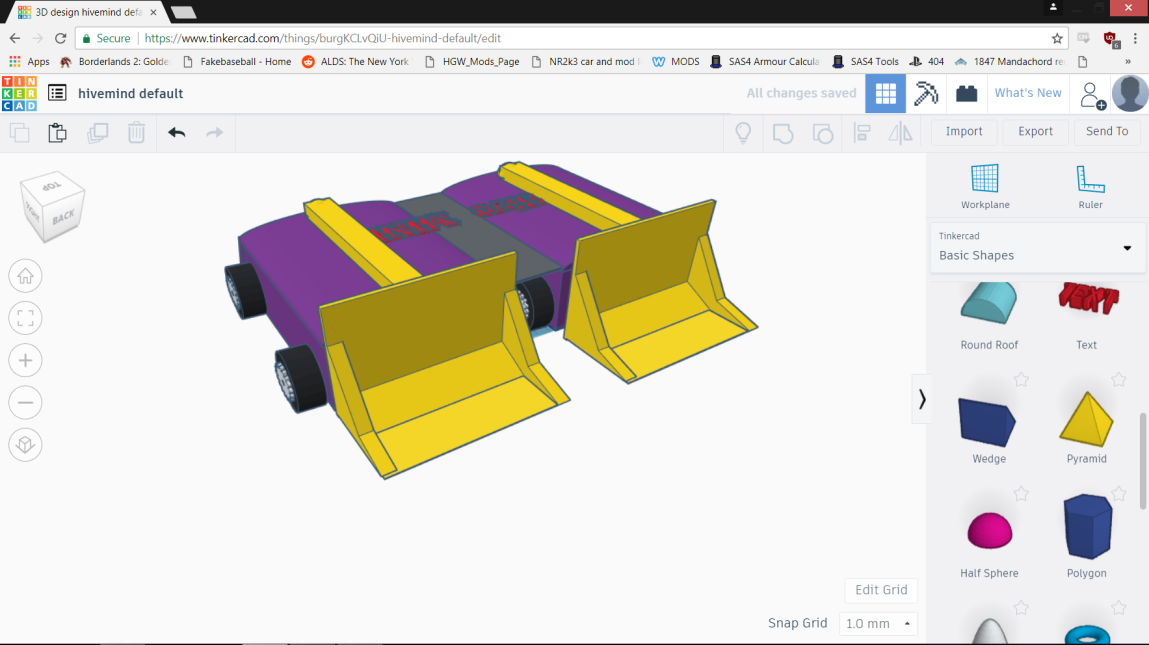1149x645 pixels.
Task: Click the Align tool icon
Action: click(x=862, y=133)
